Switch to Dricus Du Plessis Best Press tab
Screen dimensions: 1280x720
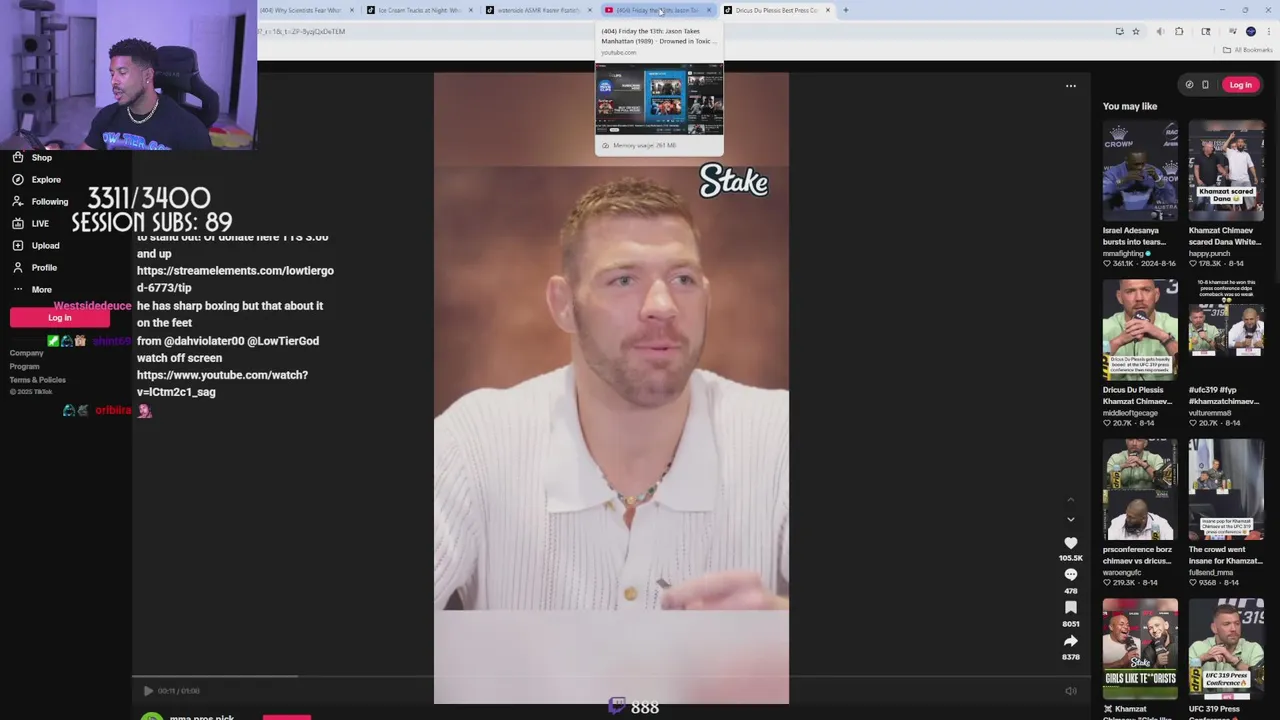coord(776,10)
